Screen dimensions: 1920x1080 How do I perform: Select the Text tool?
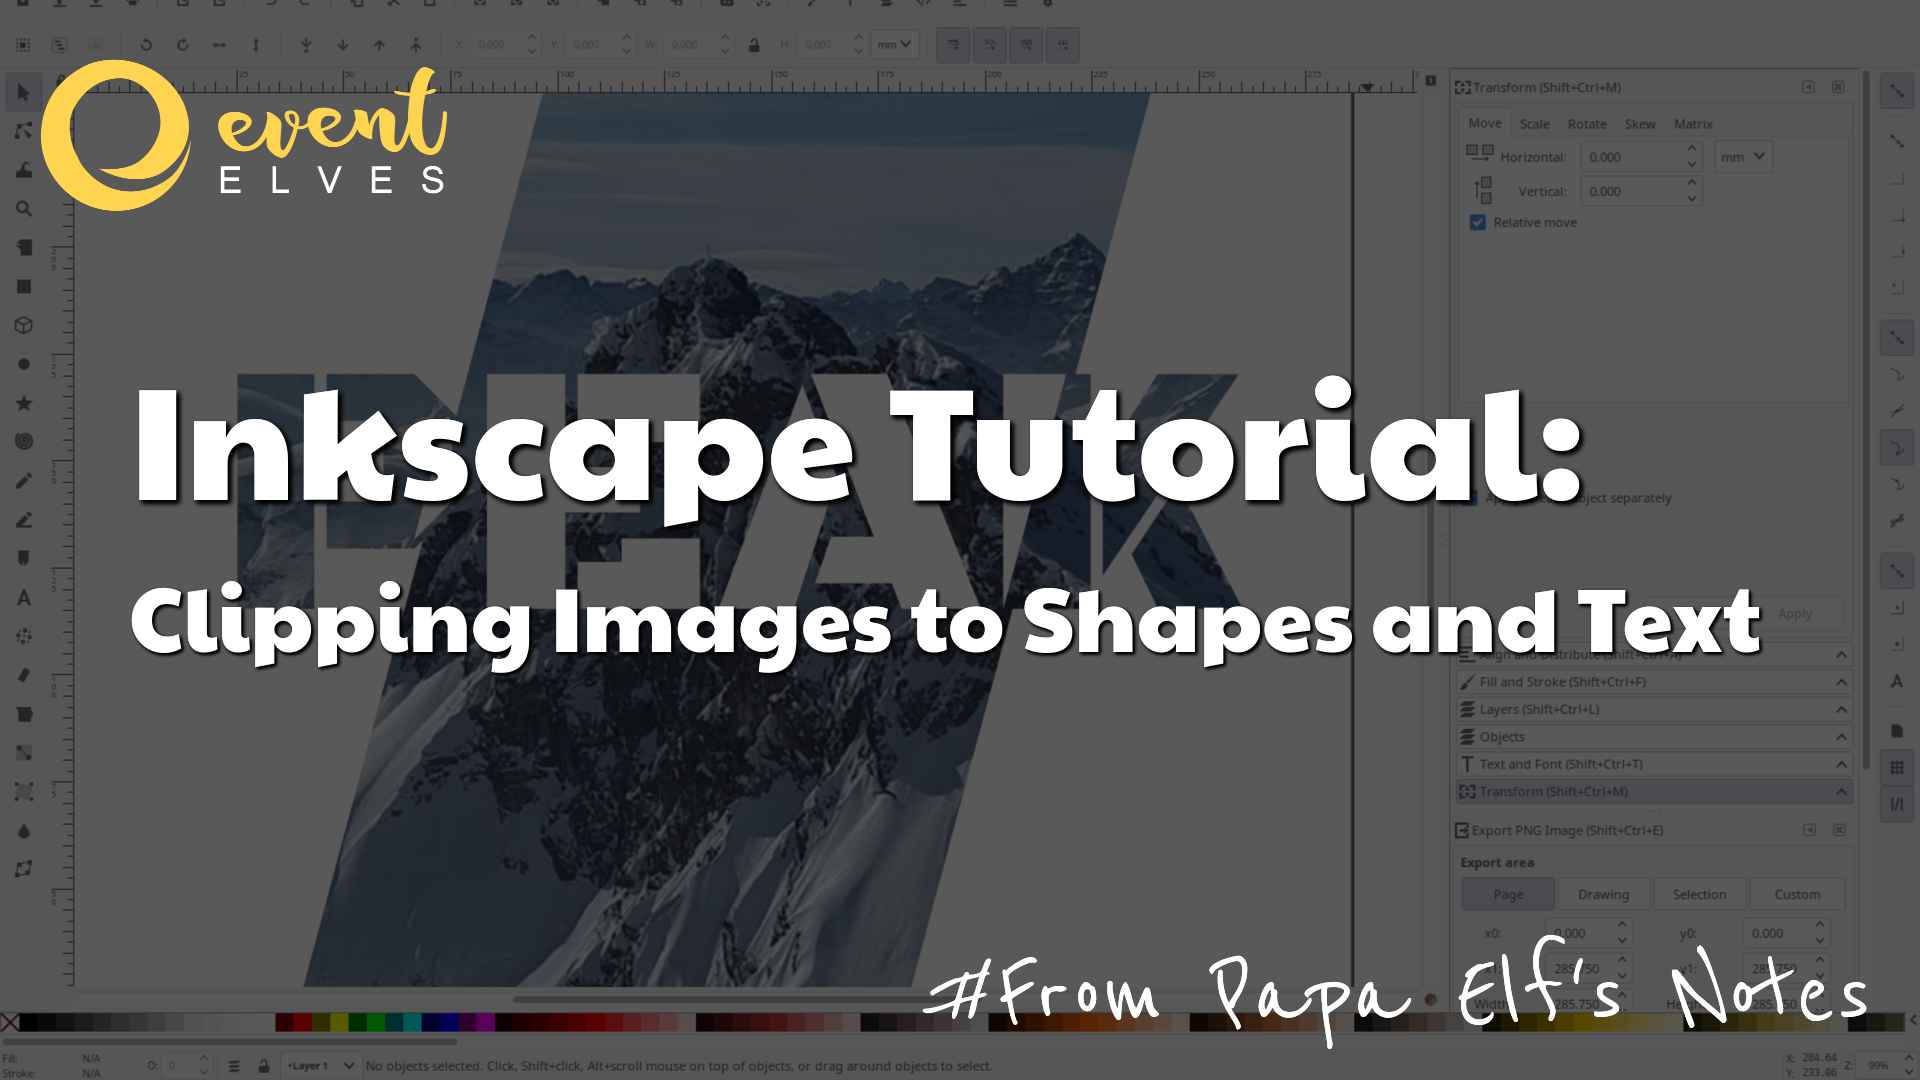(x=24, y=598)
